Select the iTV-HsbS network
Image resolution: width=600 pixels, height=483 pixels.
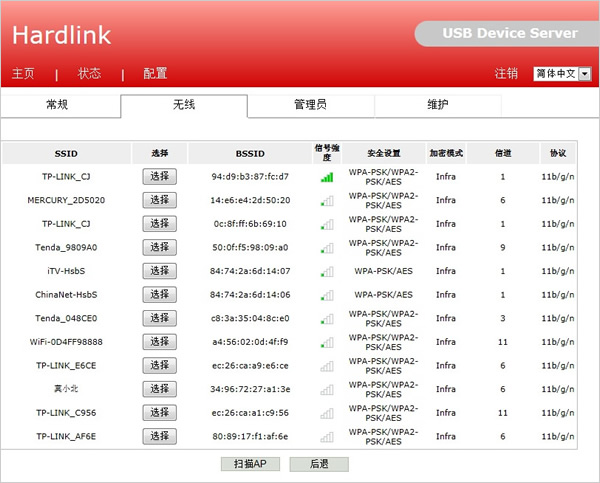(x=160, y=271)
